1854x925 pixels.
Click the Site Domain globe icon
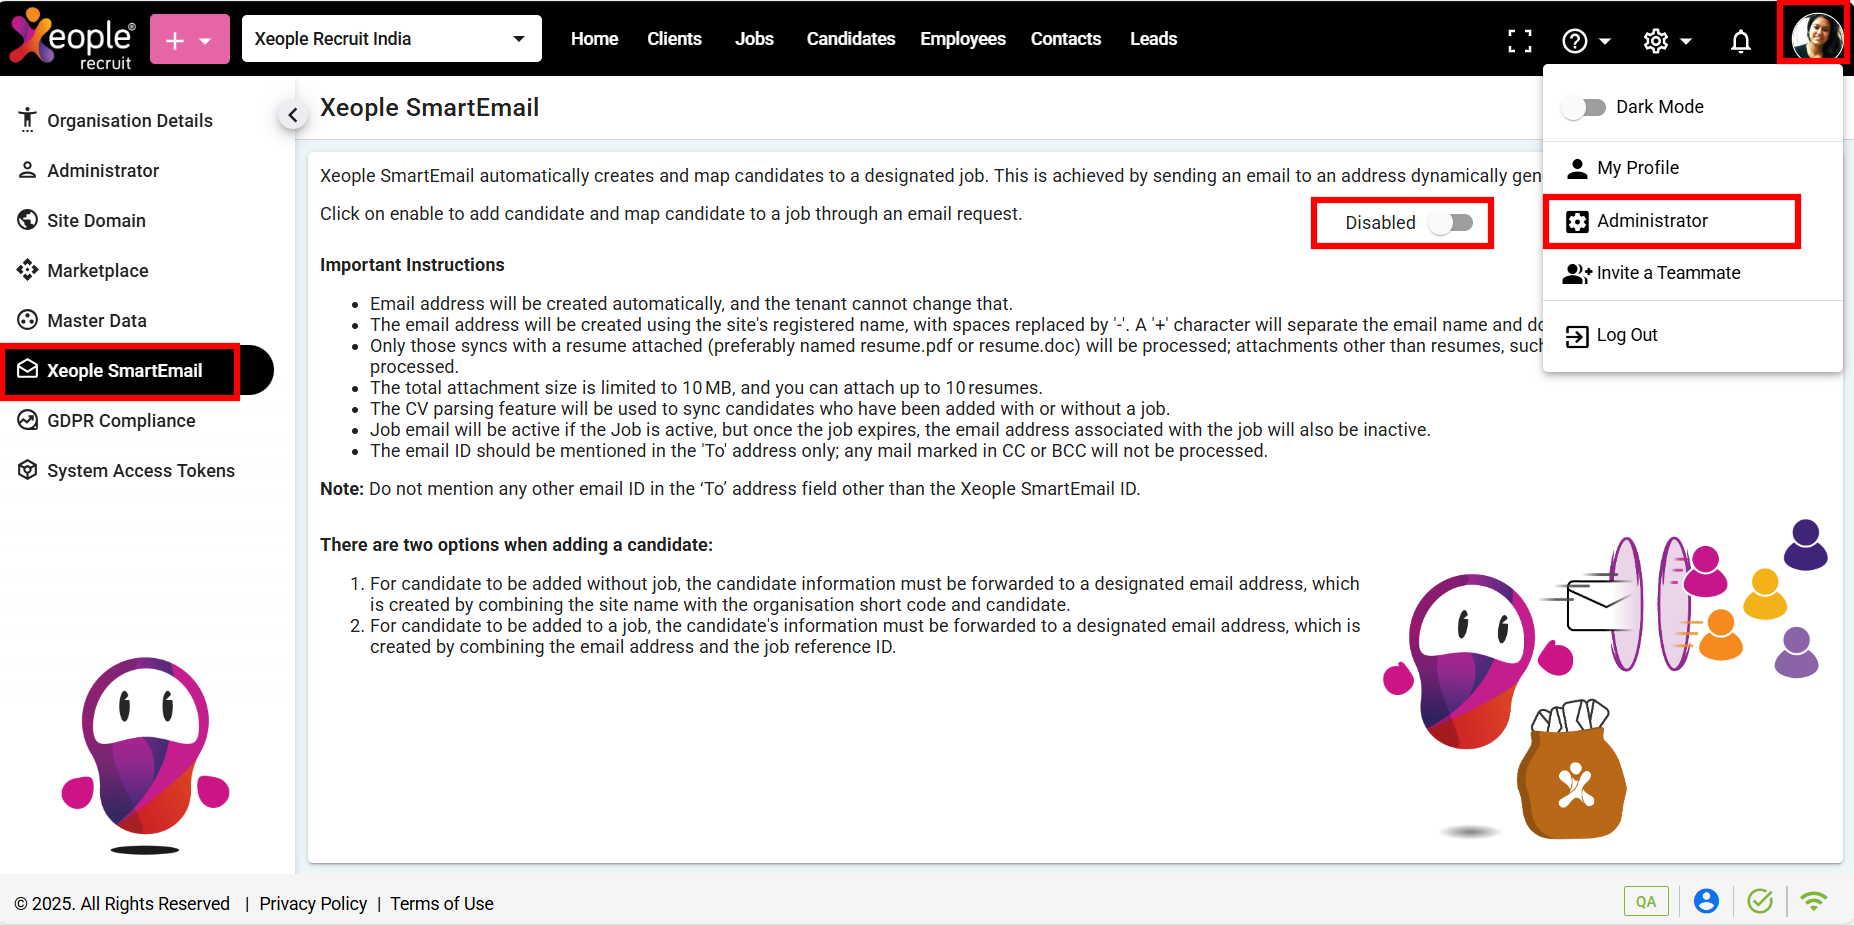(x=27, y=220)
